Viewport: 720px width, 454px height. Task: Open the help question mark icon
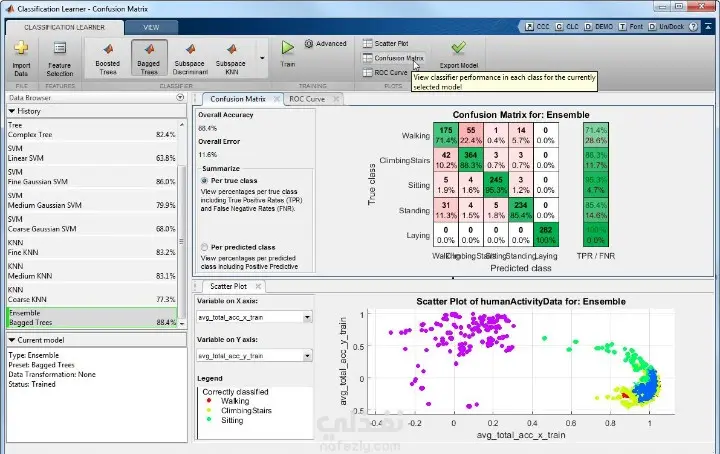[x=693, y=27]
